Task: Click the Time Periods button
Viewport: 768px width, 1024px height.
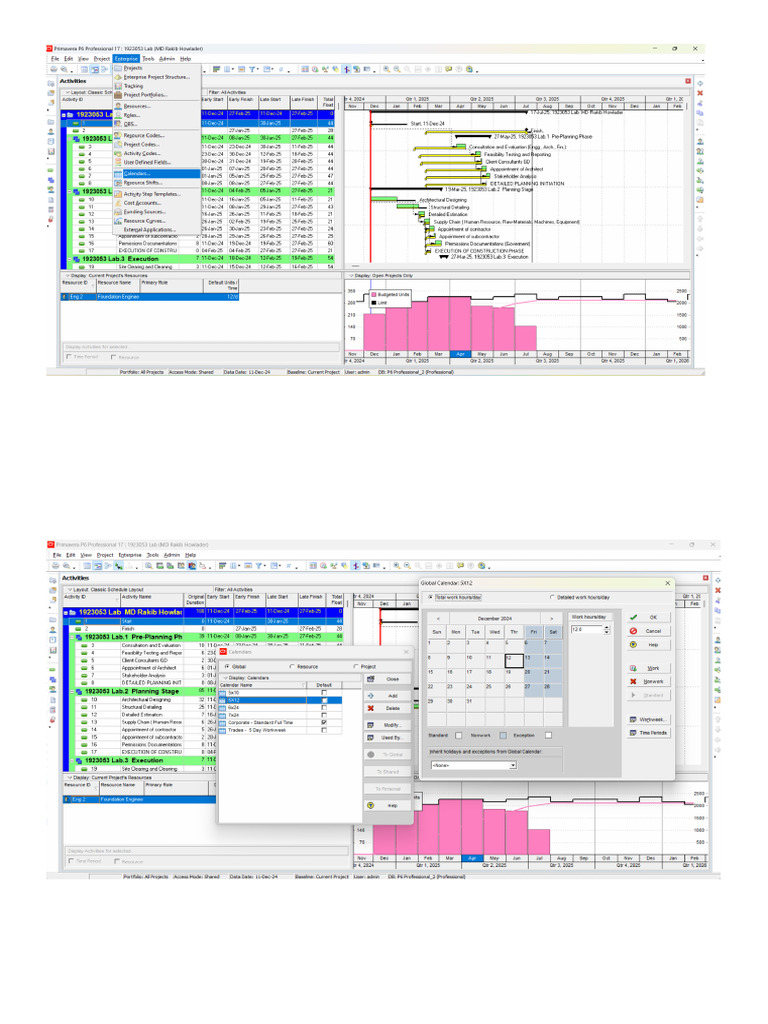Action: [x=648, y=733]
